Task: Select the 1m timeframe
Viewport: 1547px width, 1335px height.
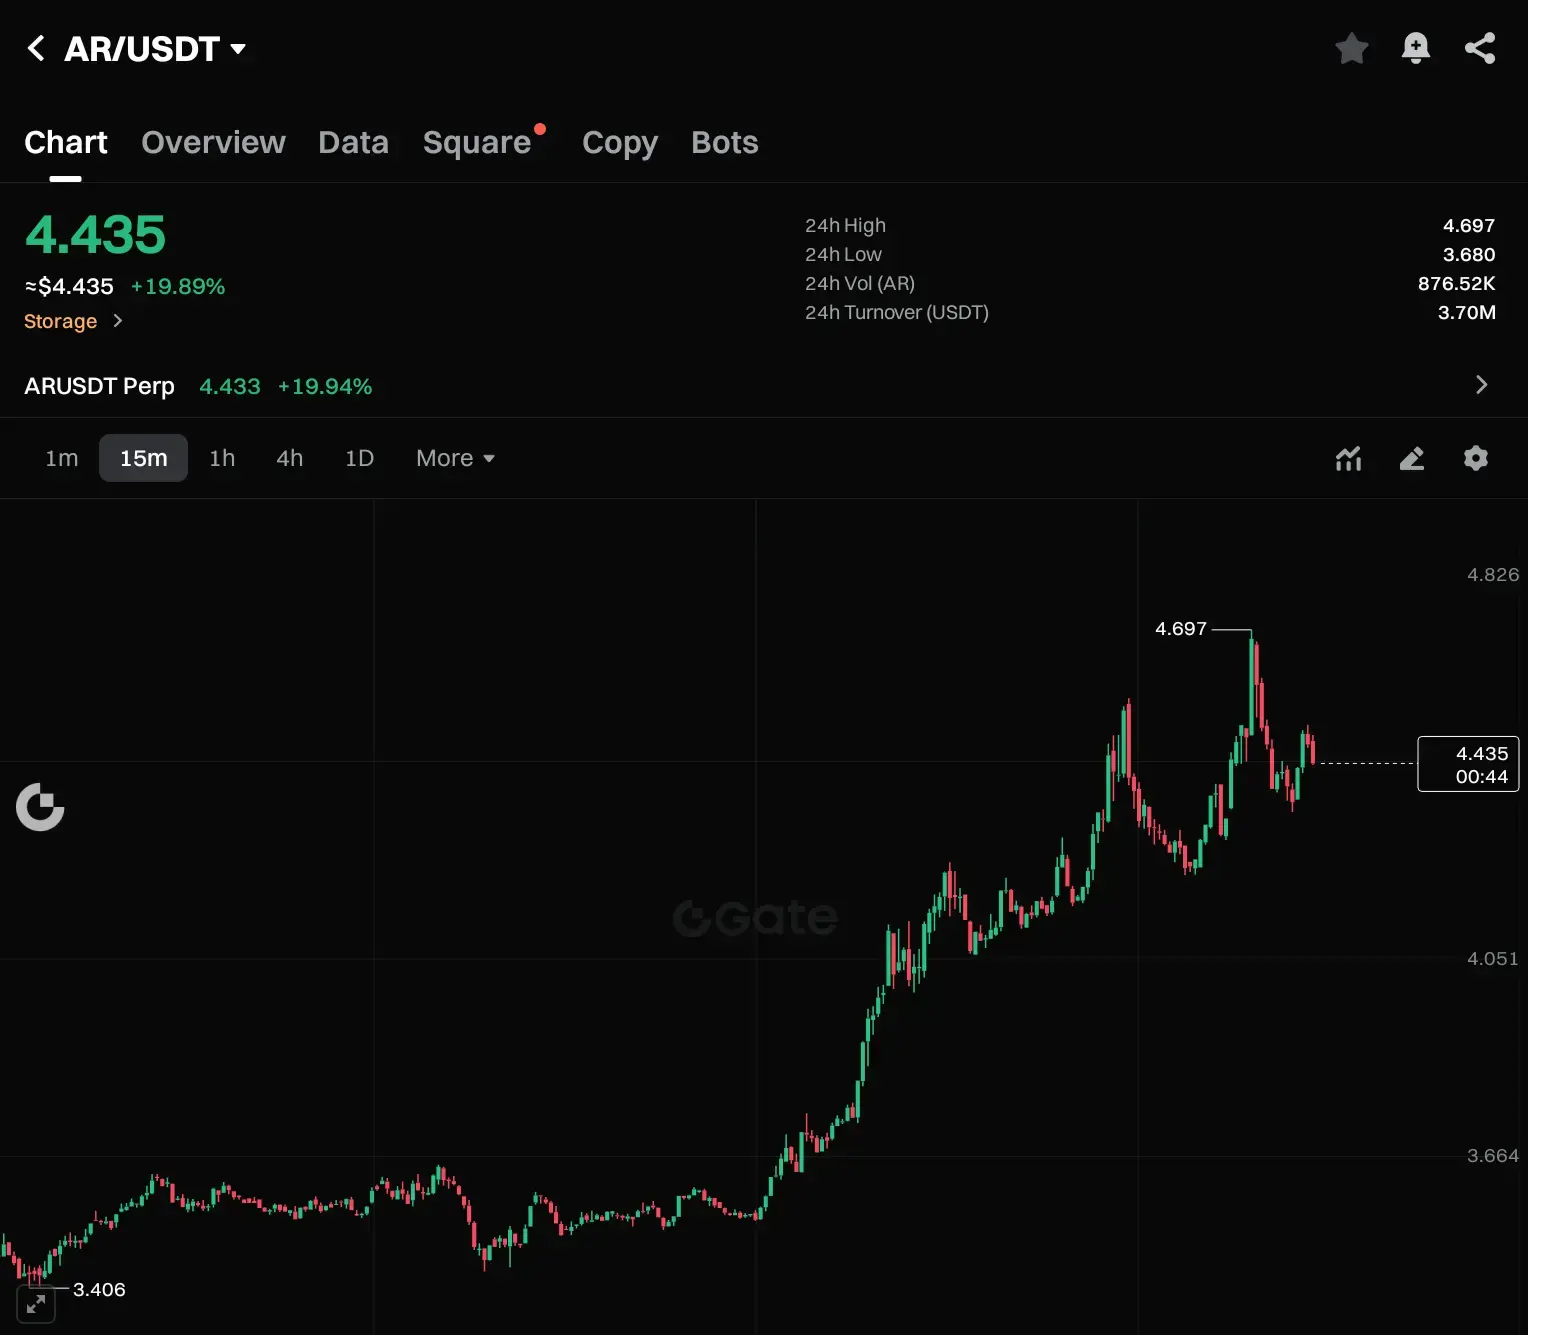Action: 62,458
